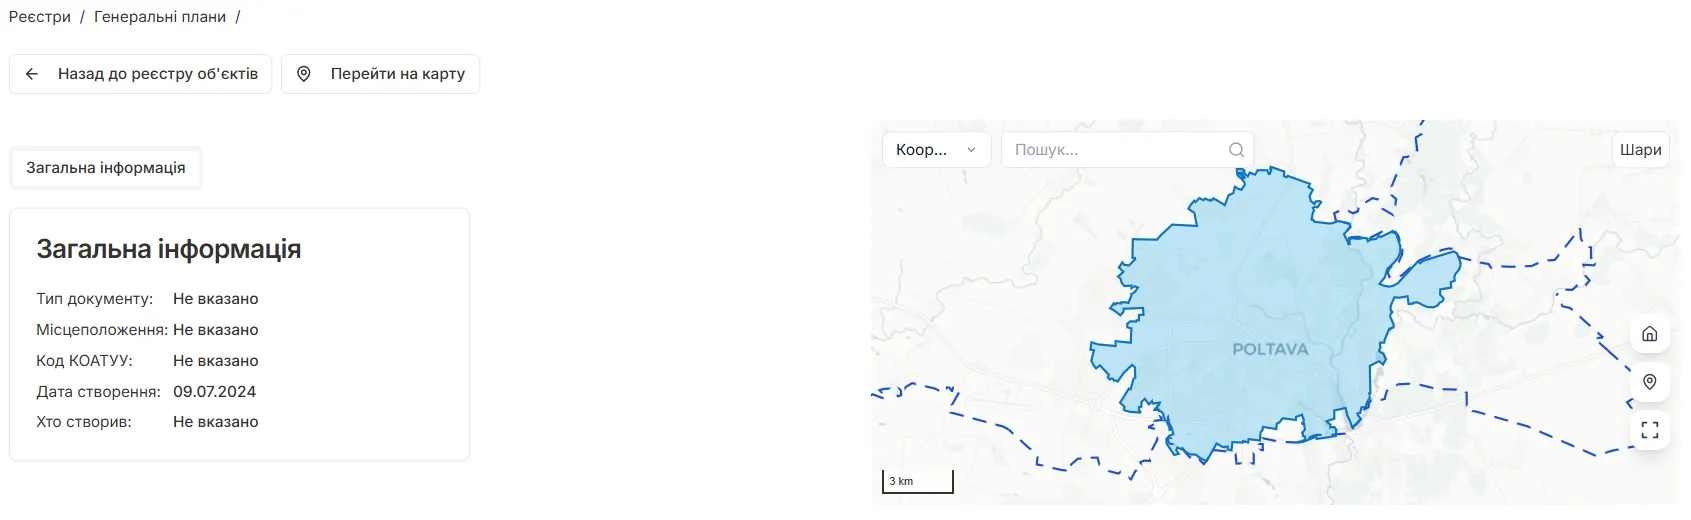
Task: Click the location marker map button
Action: (1650, 382)
